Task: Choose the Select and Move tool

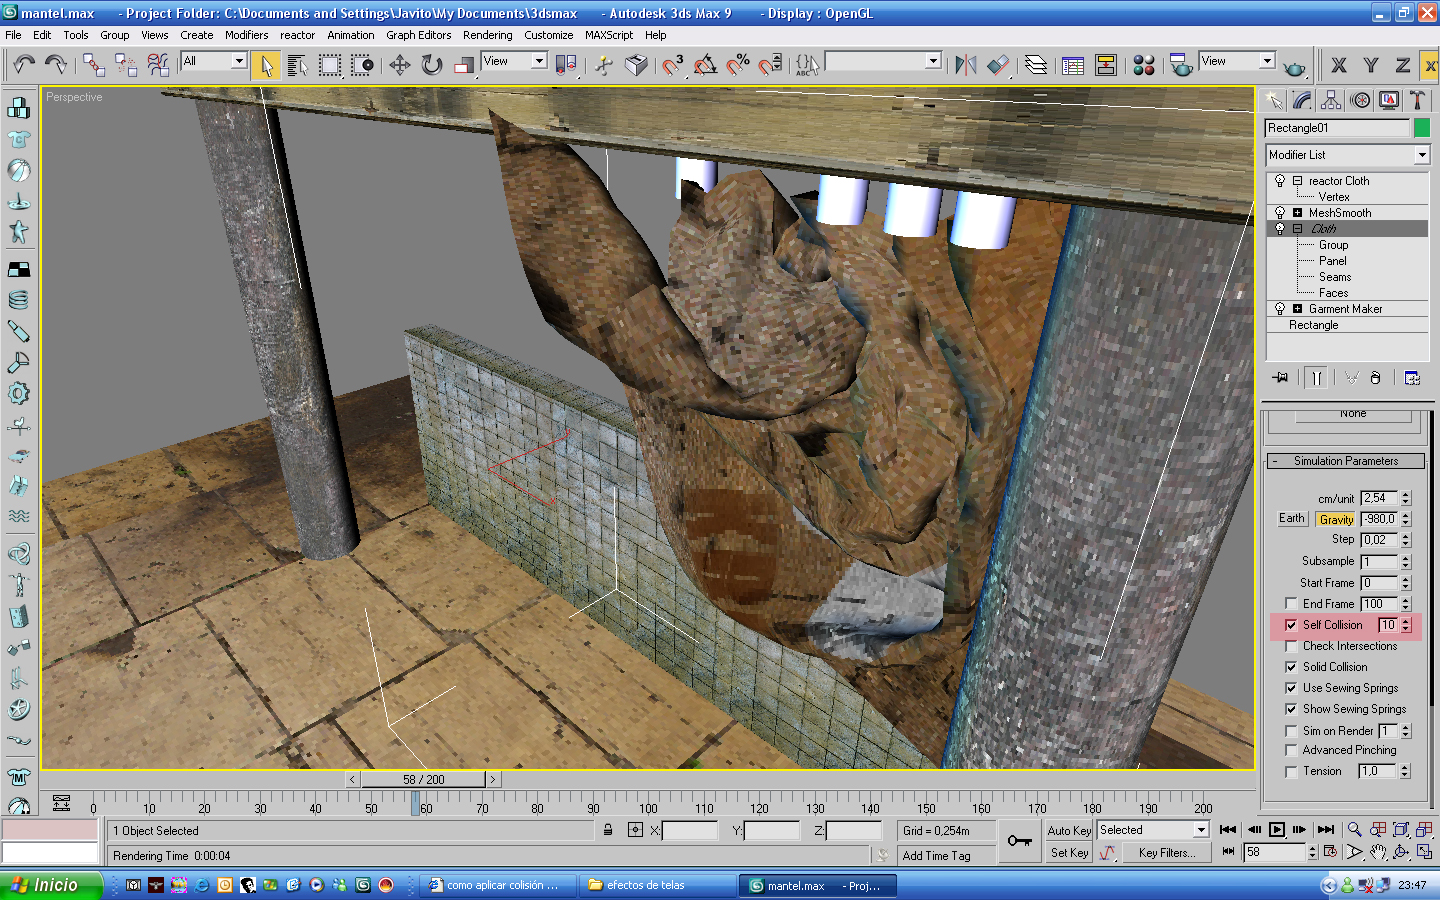Action: pos(400,65)
